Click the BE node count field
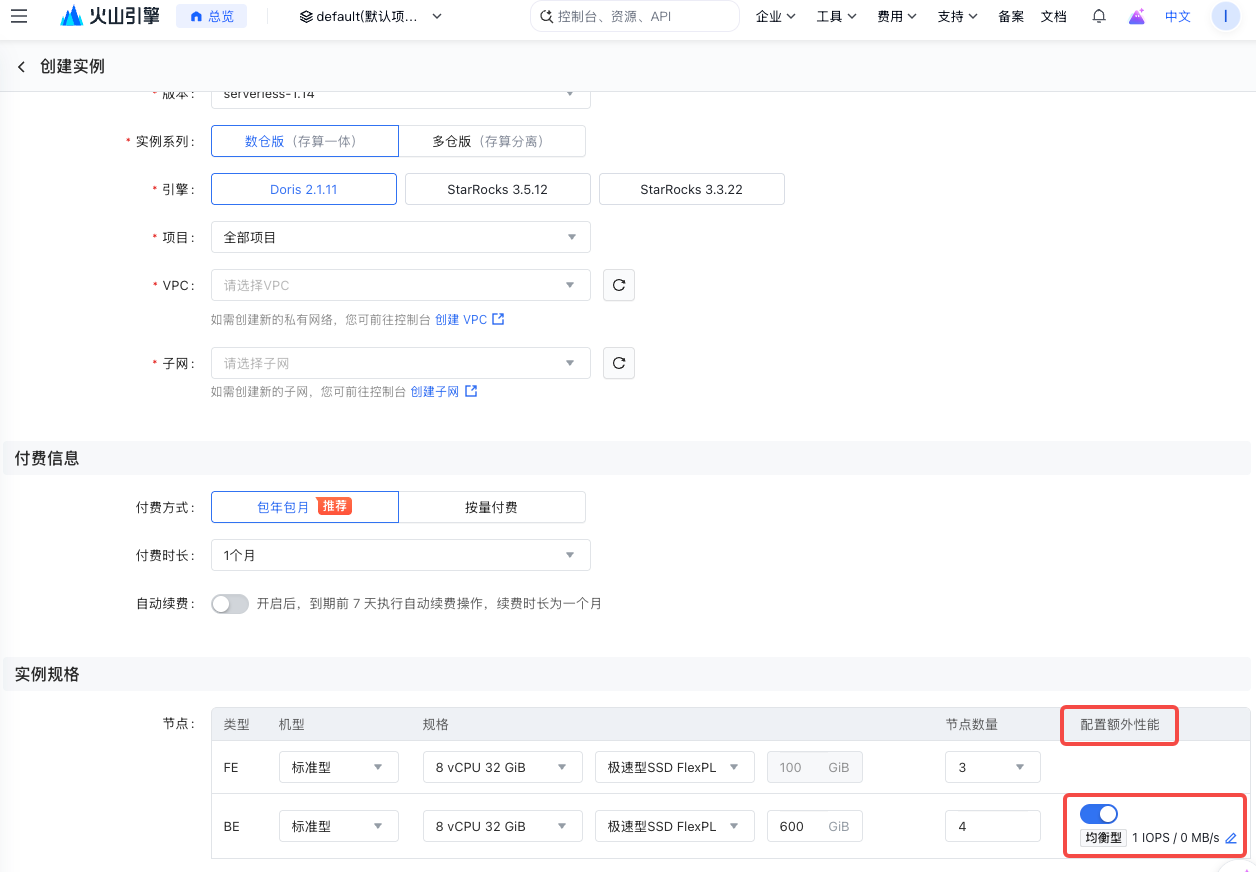 click(993, 826)
